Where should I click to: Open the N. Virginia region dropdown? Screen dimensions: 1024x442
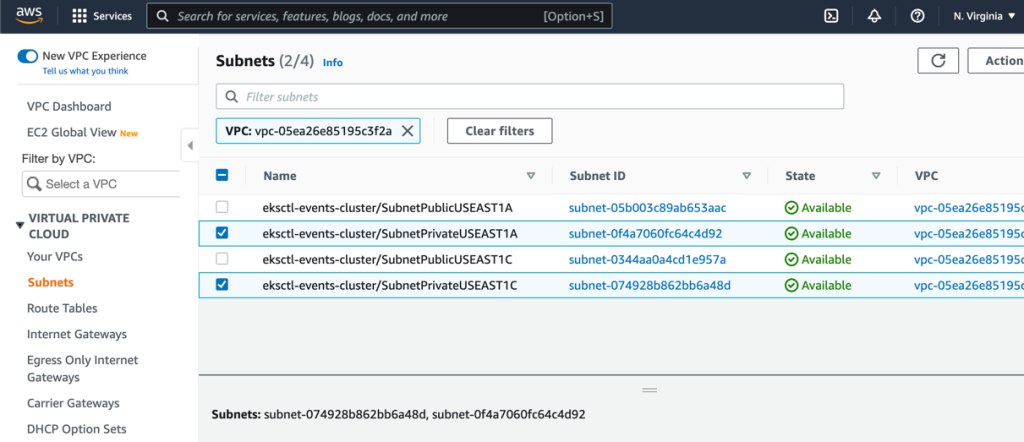pyautogui.click(x=985, y=16)
